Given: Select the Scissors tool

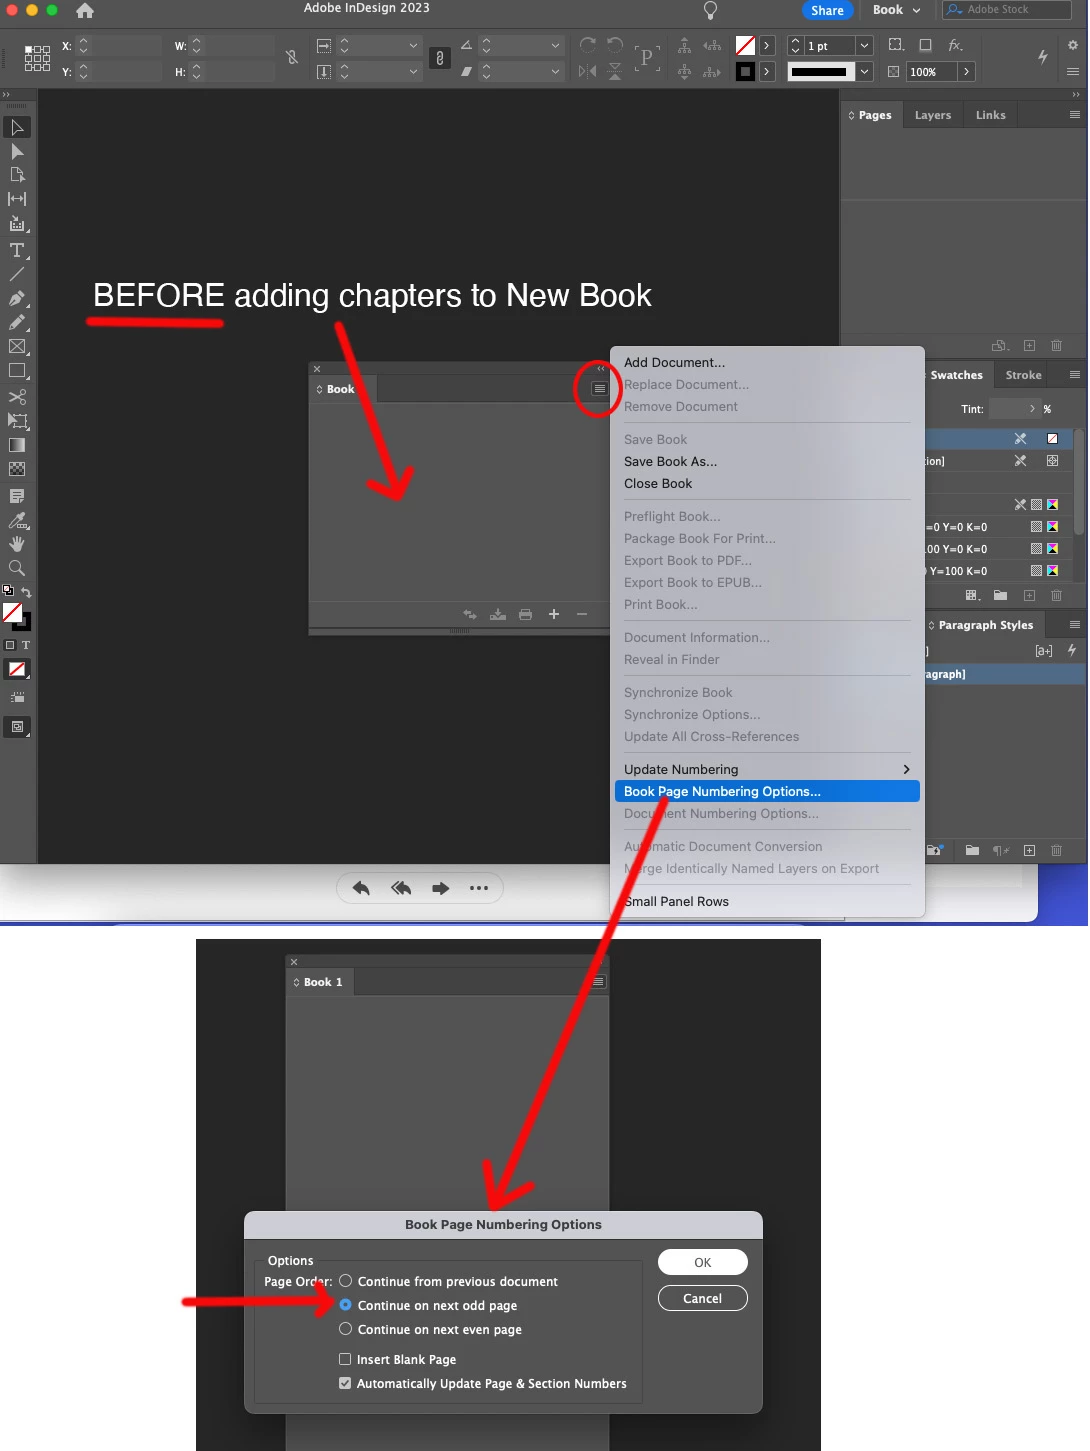Looking at the screenshot, I should 17,397.
